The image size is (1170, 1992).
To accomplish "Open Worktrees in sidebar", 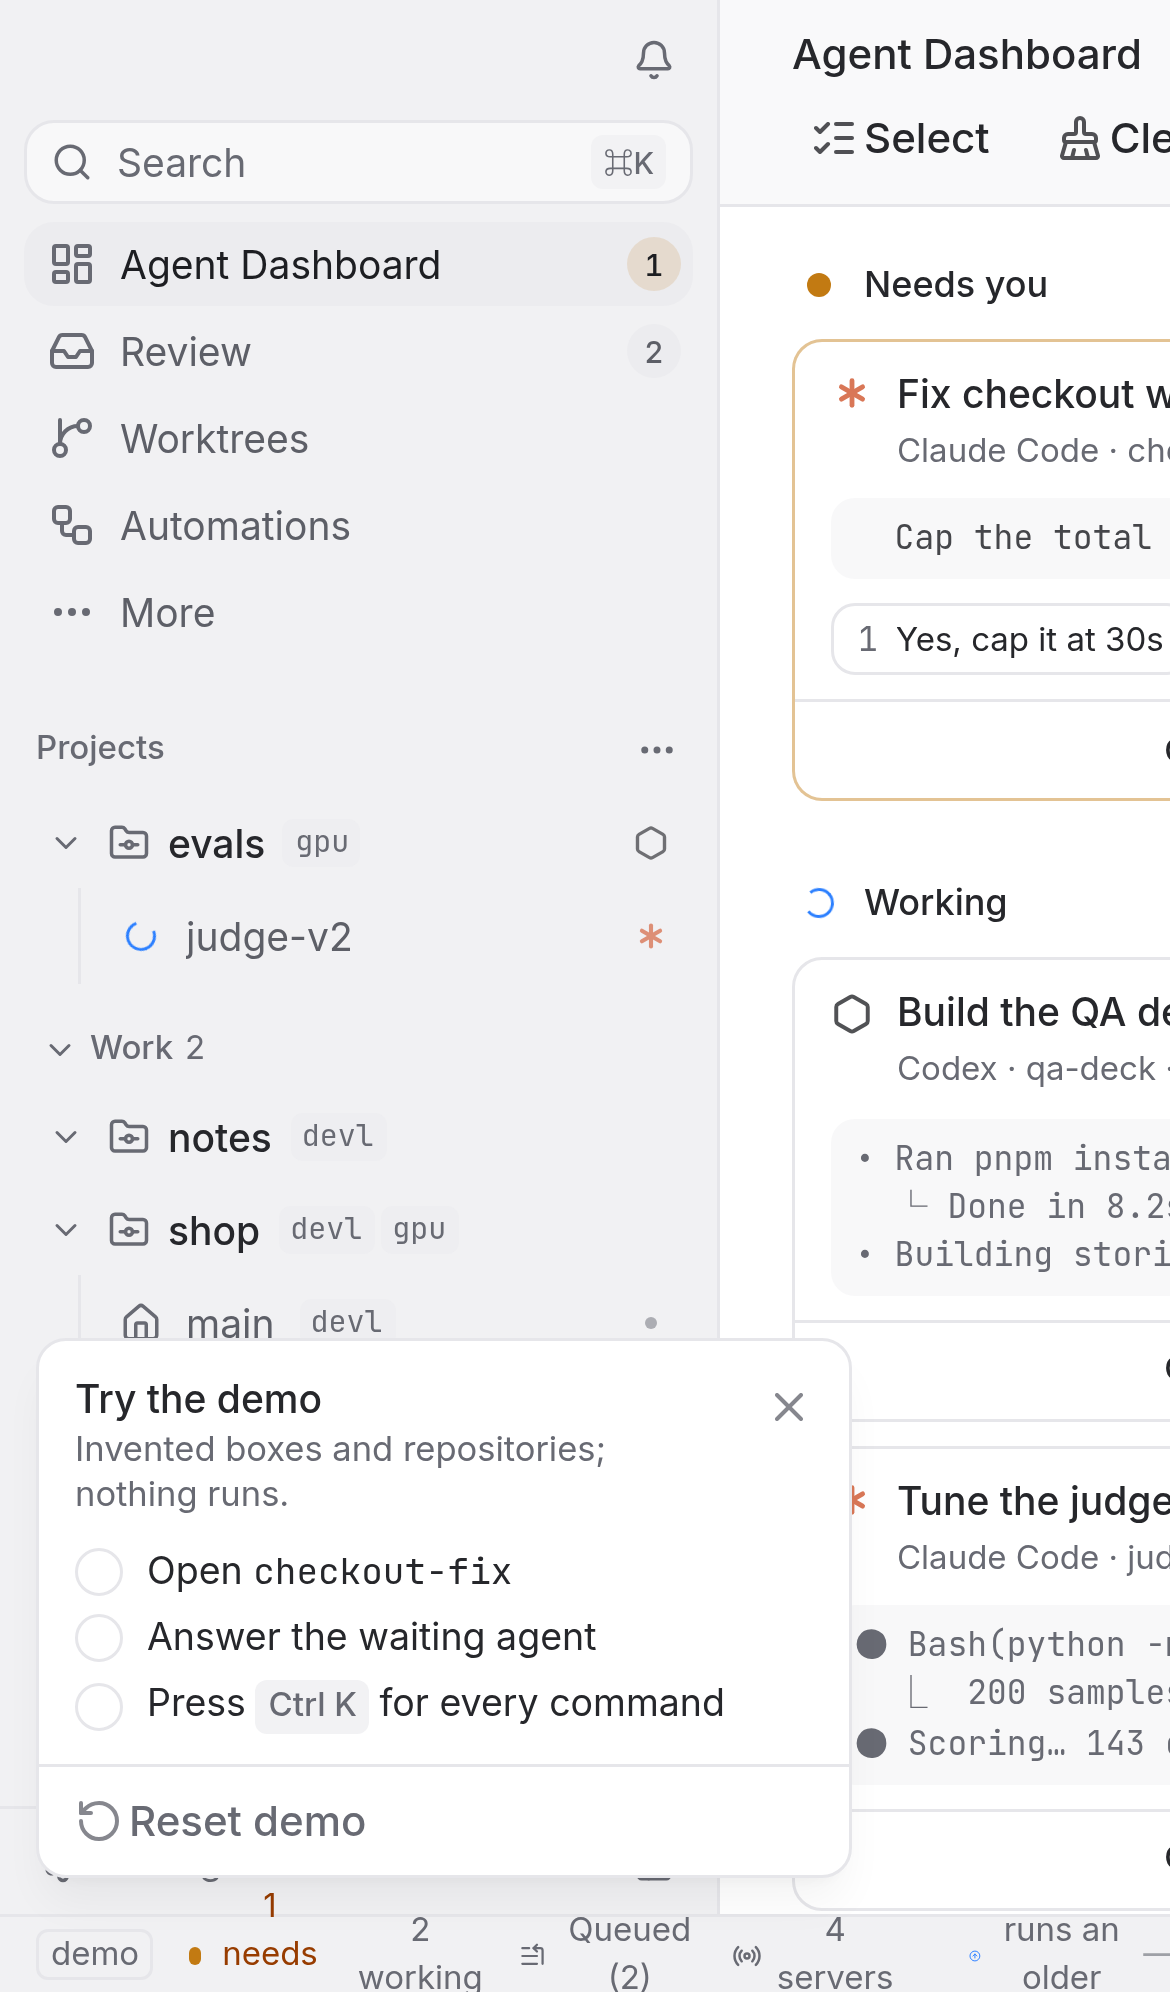I will pos(358,439).
